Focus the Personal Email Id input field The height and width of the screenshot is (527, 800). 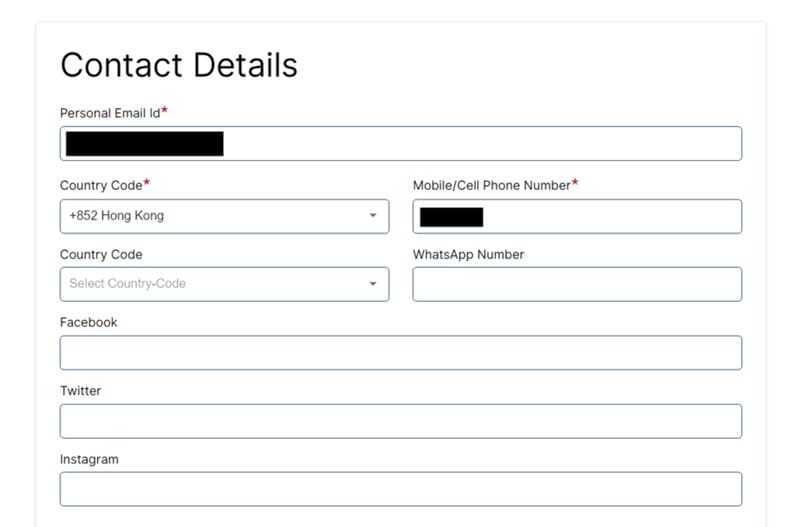[401, 143]
